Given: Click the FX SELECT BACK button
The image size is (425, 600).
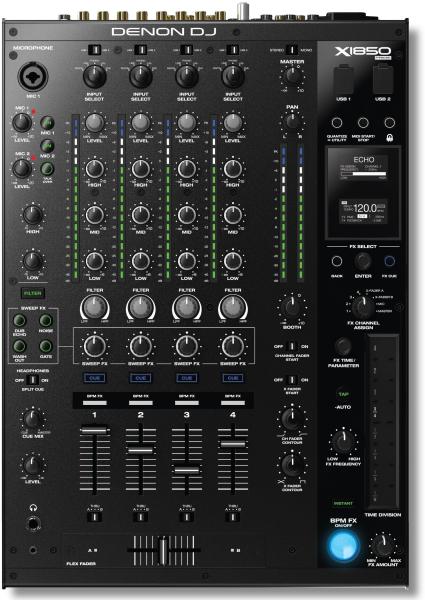Looking at the screenshot, I should coord(337,261).
